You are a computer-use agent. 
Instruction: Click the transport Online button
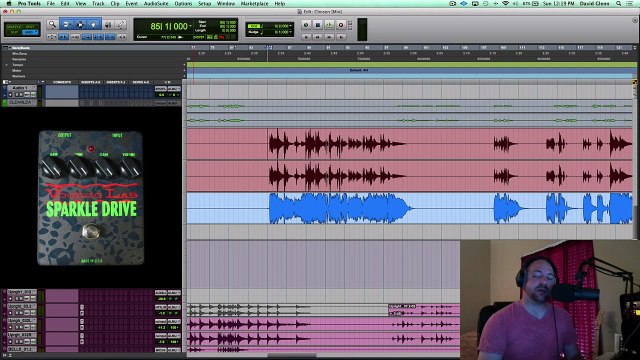pos(306,25)
